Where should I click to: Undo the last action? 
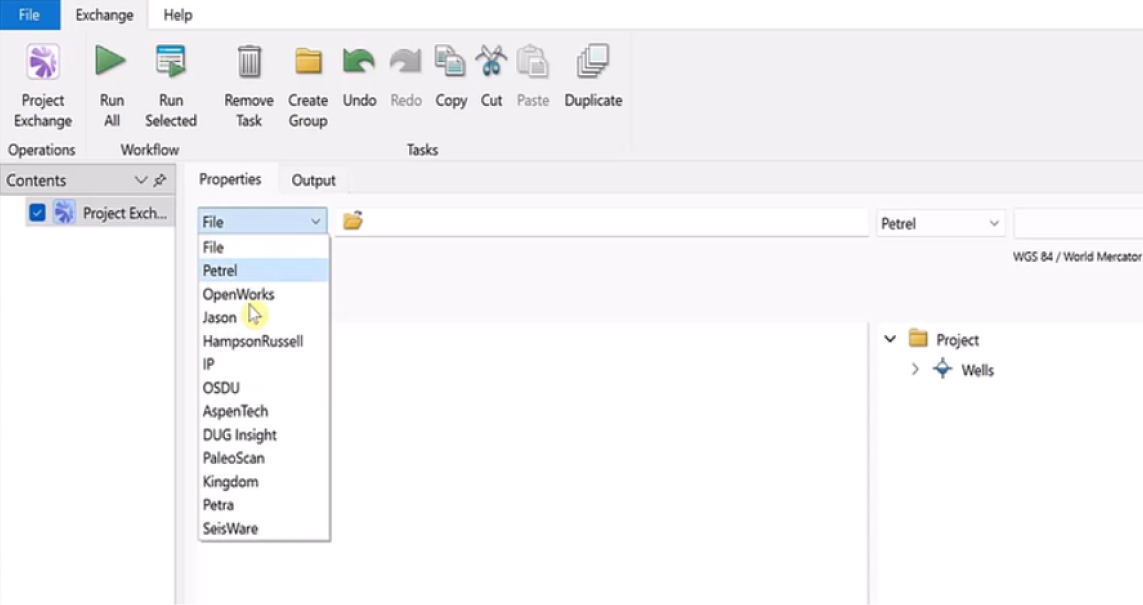(359, 63)
